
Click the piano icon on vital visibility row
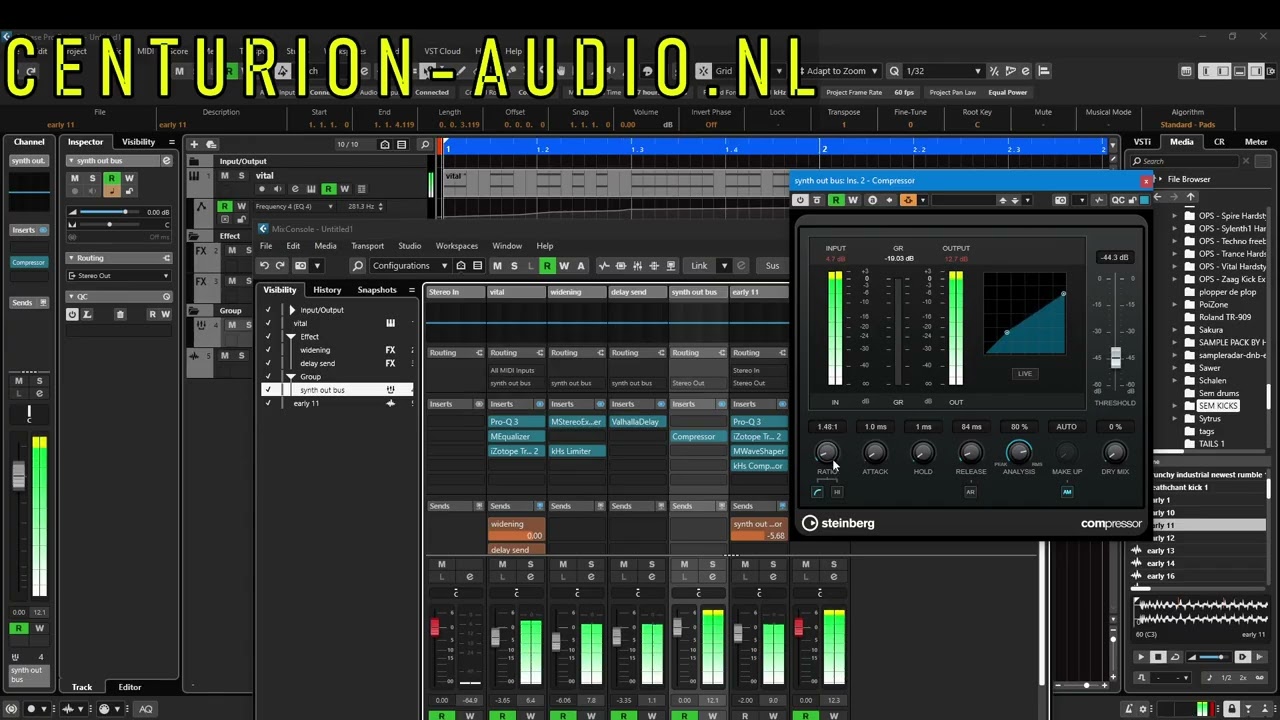[390, 323]
